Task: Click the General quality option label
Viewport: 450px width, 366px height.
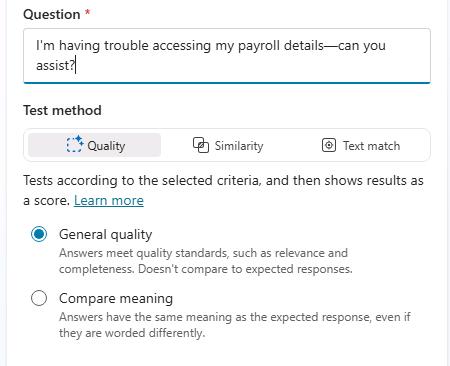Action: (x=106, y=235)
